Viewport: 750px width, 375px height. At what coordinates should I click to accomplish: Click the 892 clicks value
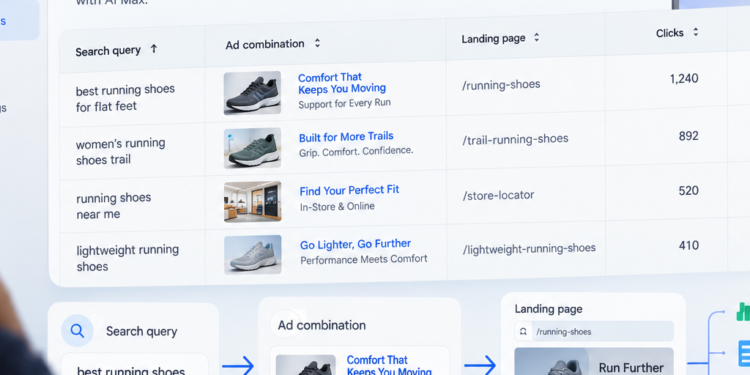point(689,136)
